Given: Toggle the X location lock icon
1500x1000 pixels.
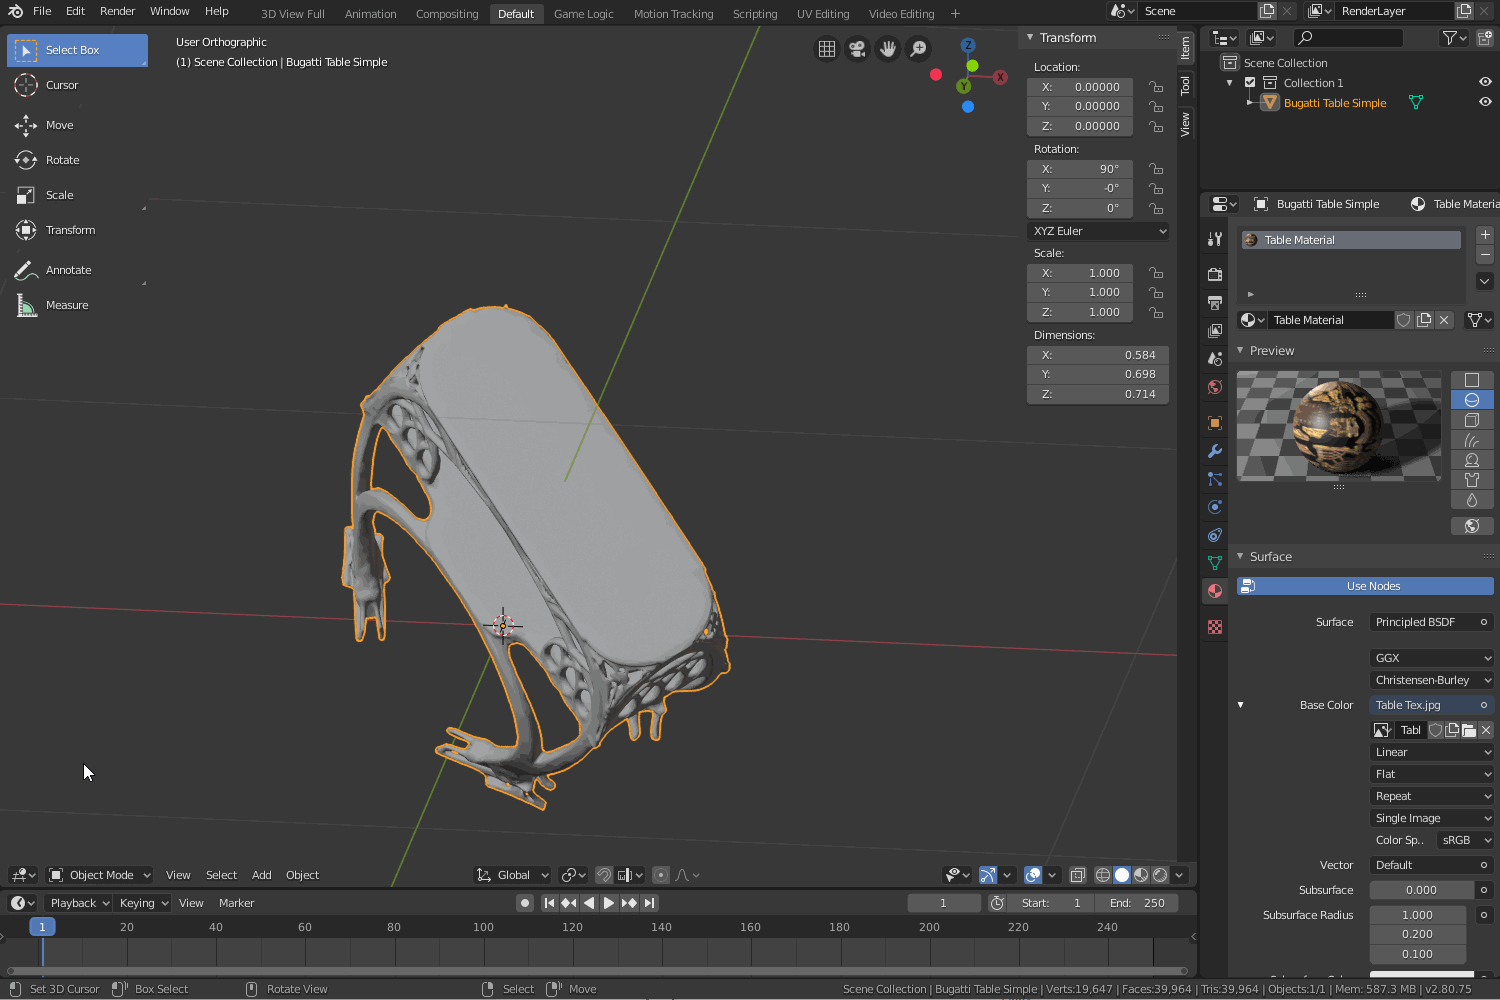Looking at the screenshot, I should point(1156,87).
